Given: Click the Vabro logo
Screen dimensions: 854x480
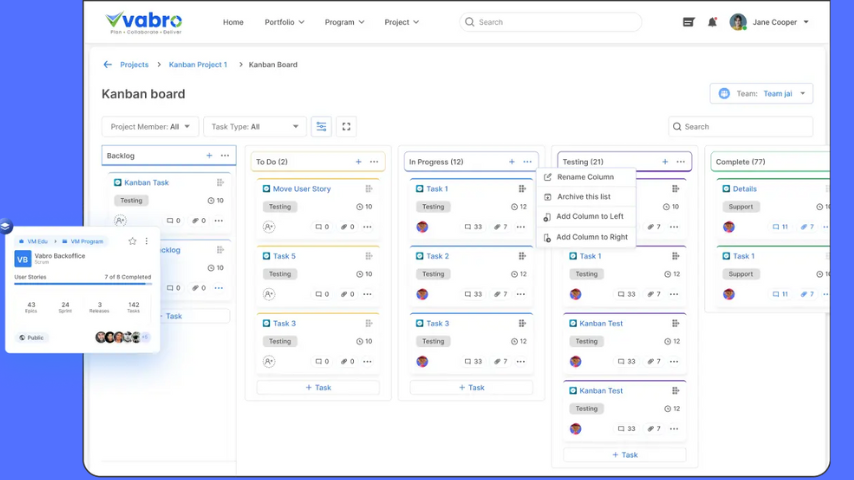Looking at the screenshot, I should tap(144, 23).
